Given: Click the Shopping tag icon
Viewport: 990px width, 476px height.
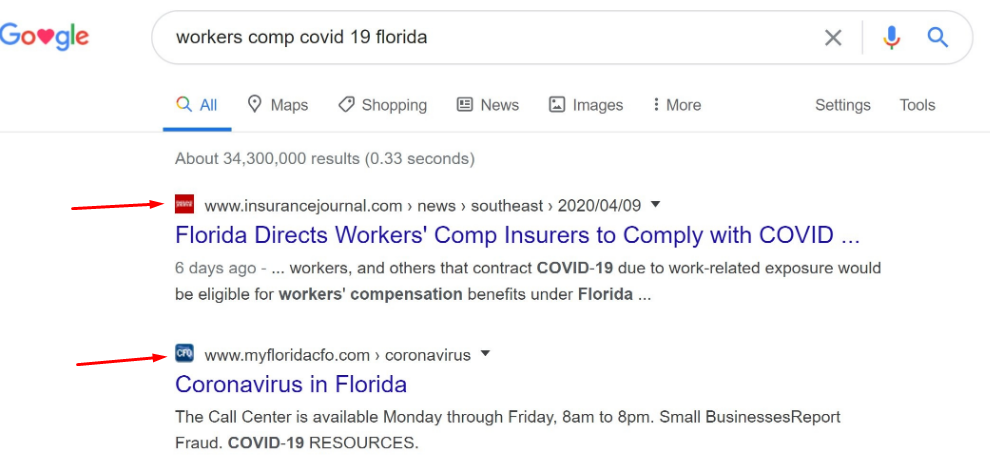Looking at the screenshot, I should click(x=346, y=104).
